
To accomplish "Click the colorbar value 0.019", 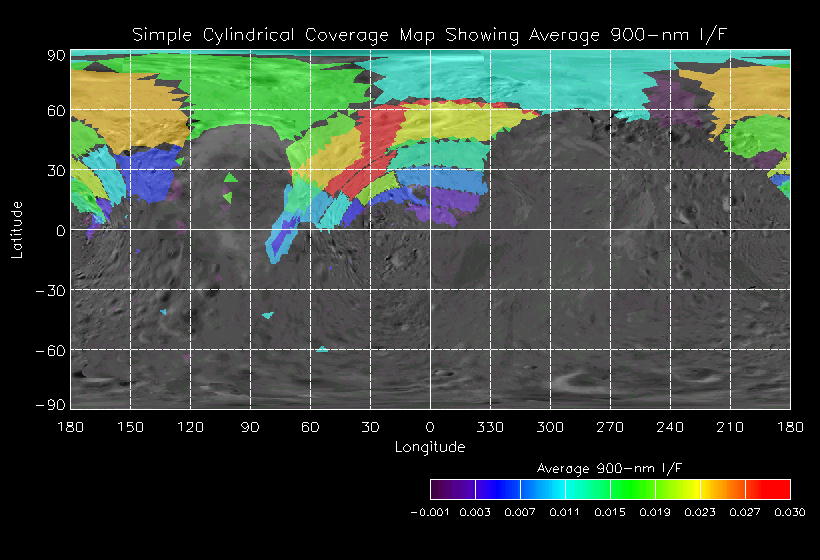I will [x=655, y=512].
